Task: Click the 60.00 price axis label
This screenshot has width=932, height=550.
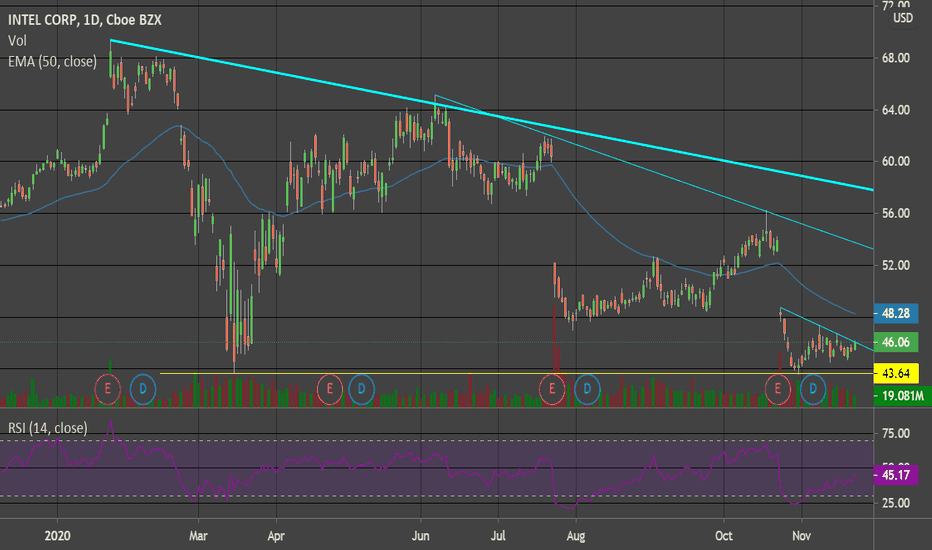Action: tap(896, 161)
